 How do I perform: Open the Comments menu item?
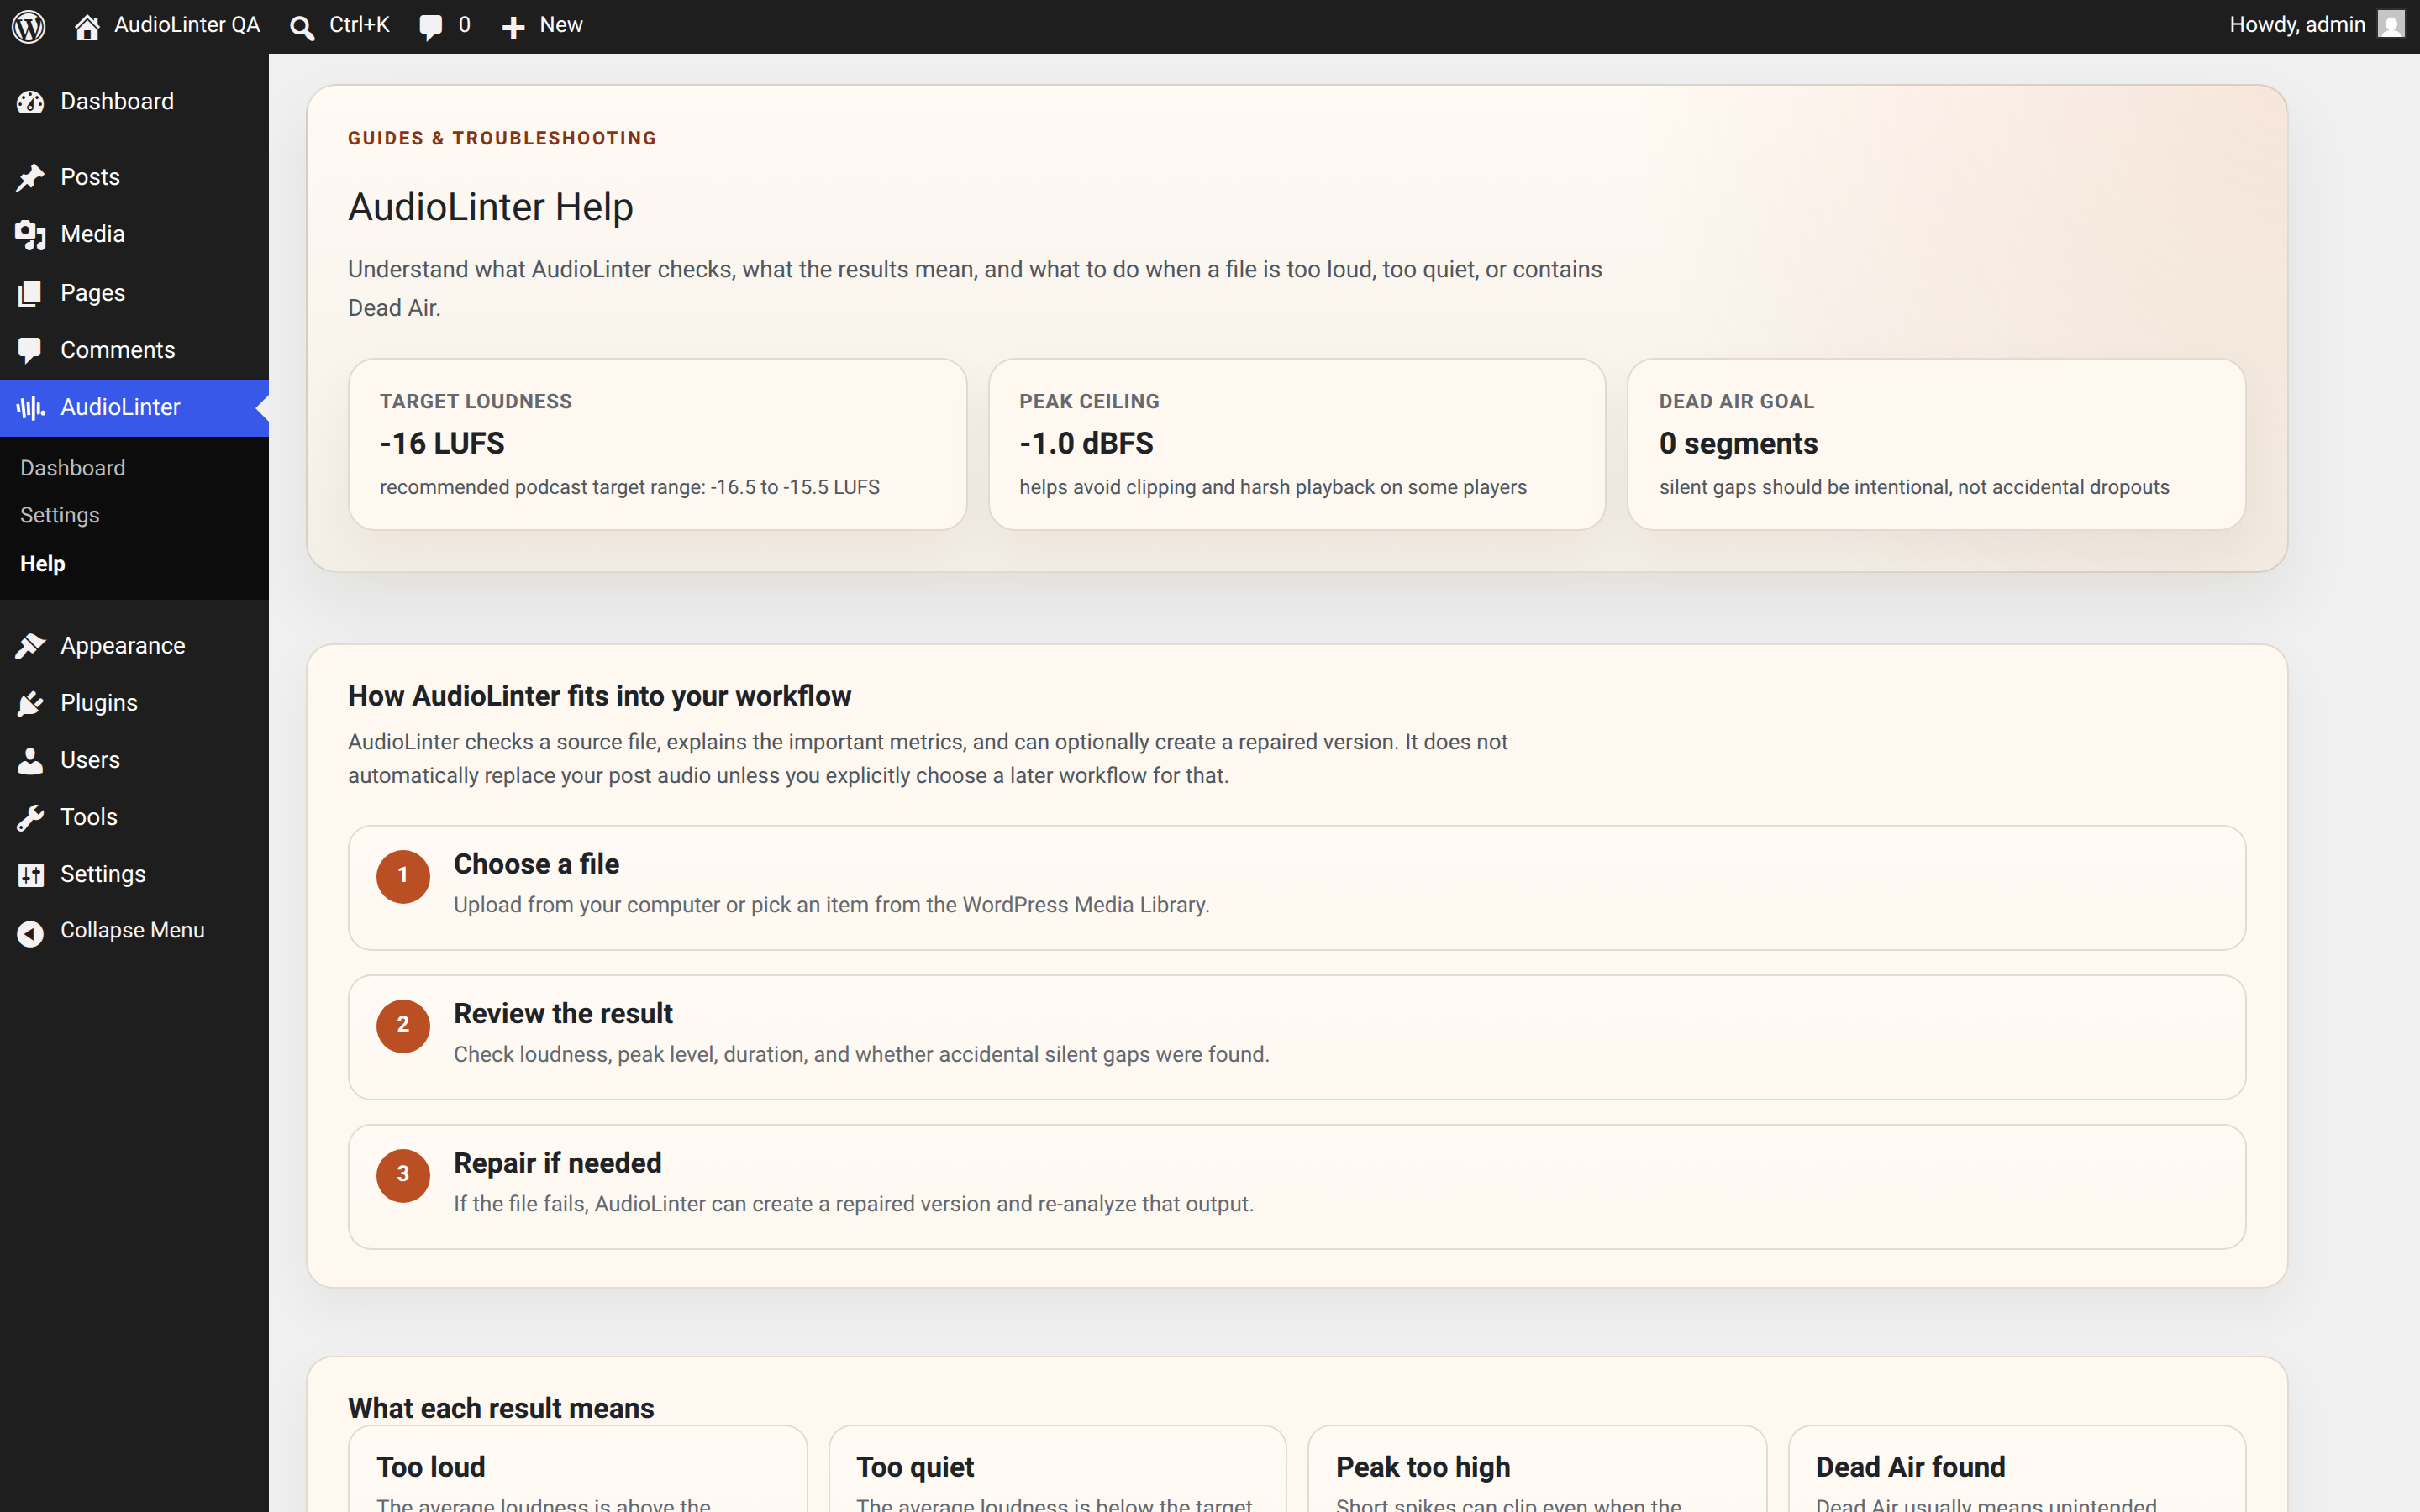point(117,349)
